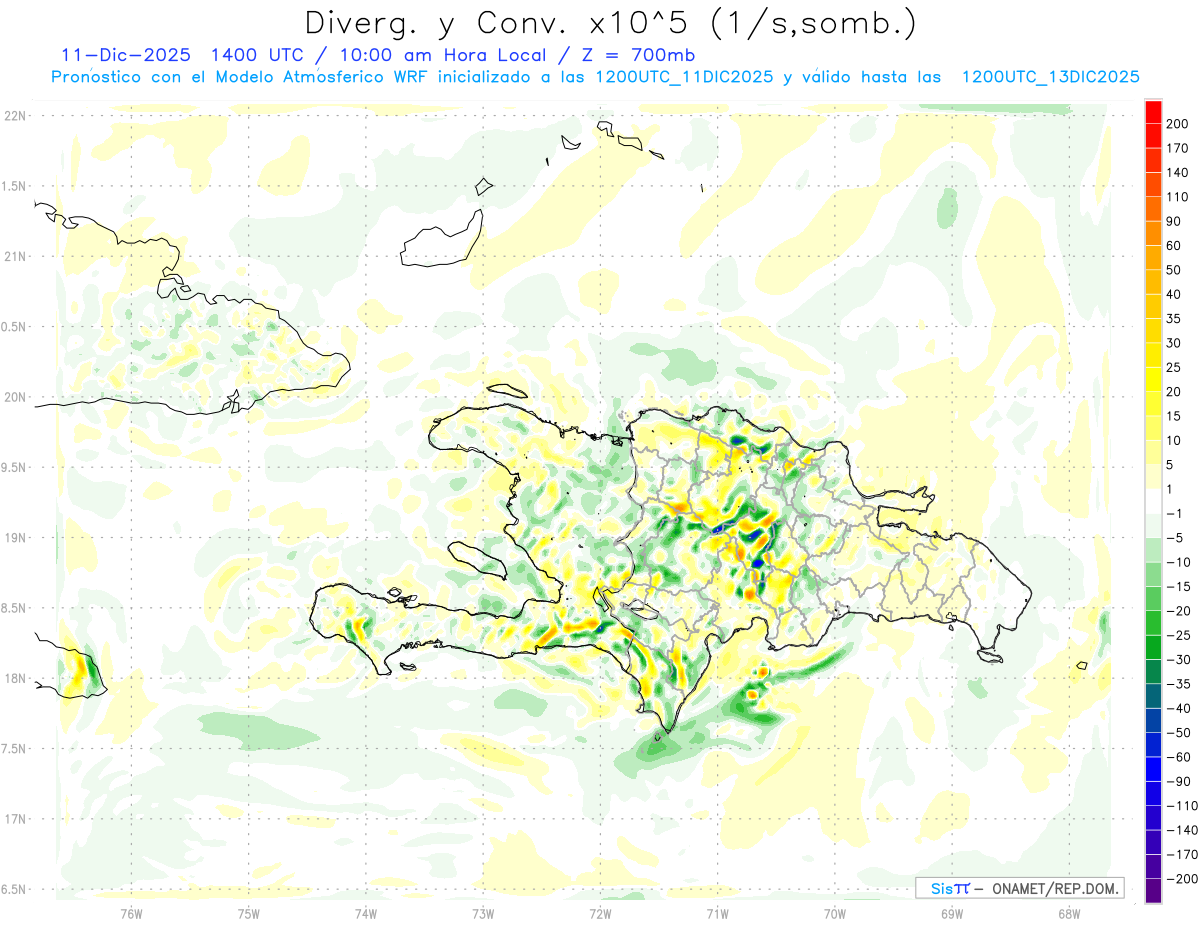1200x927 pixels.
Task: Click the "69W" longitude label
Action: (x=951, y=914)
